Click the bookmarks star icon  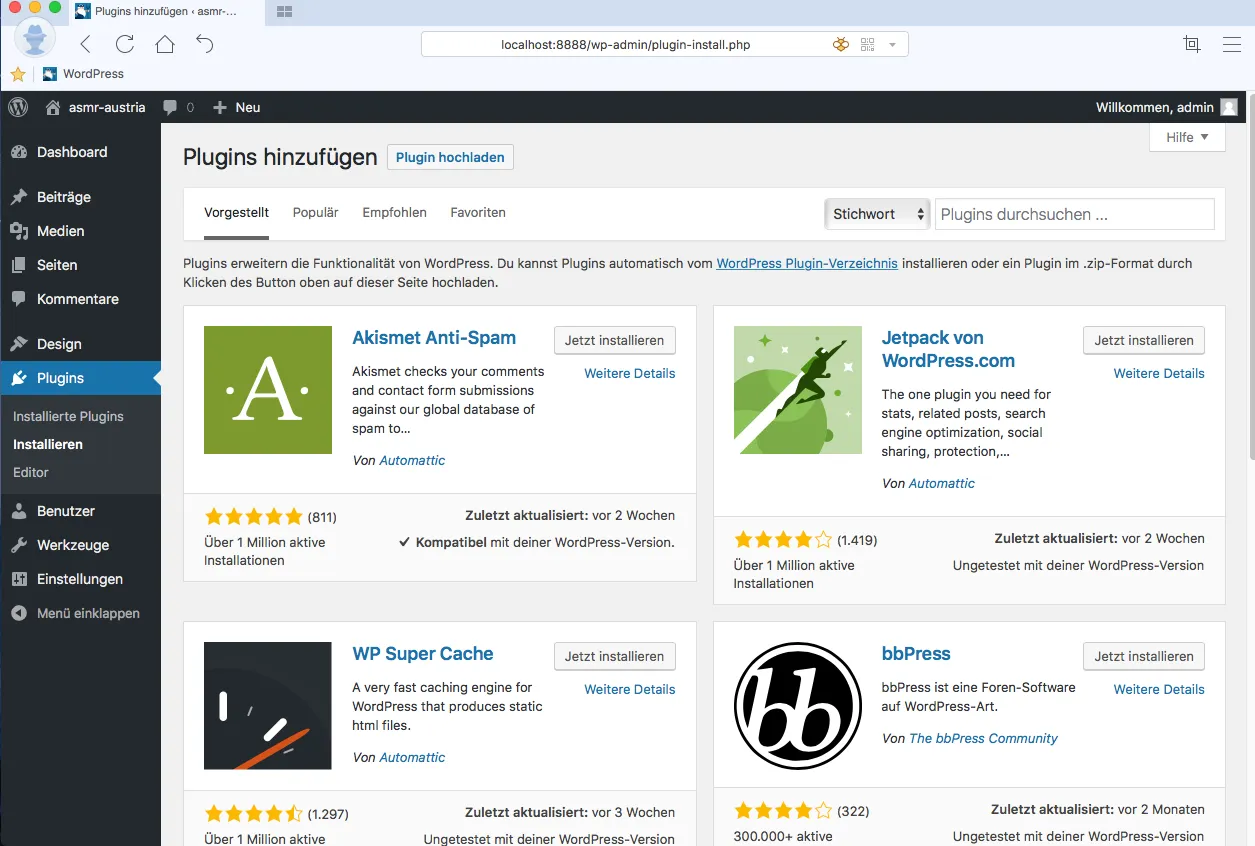(18, 74)
